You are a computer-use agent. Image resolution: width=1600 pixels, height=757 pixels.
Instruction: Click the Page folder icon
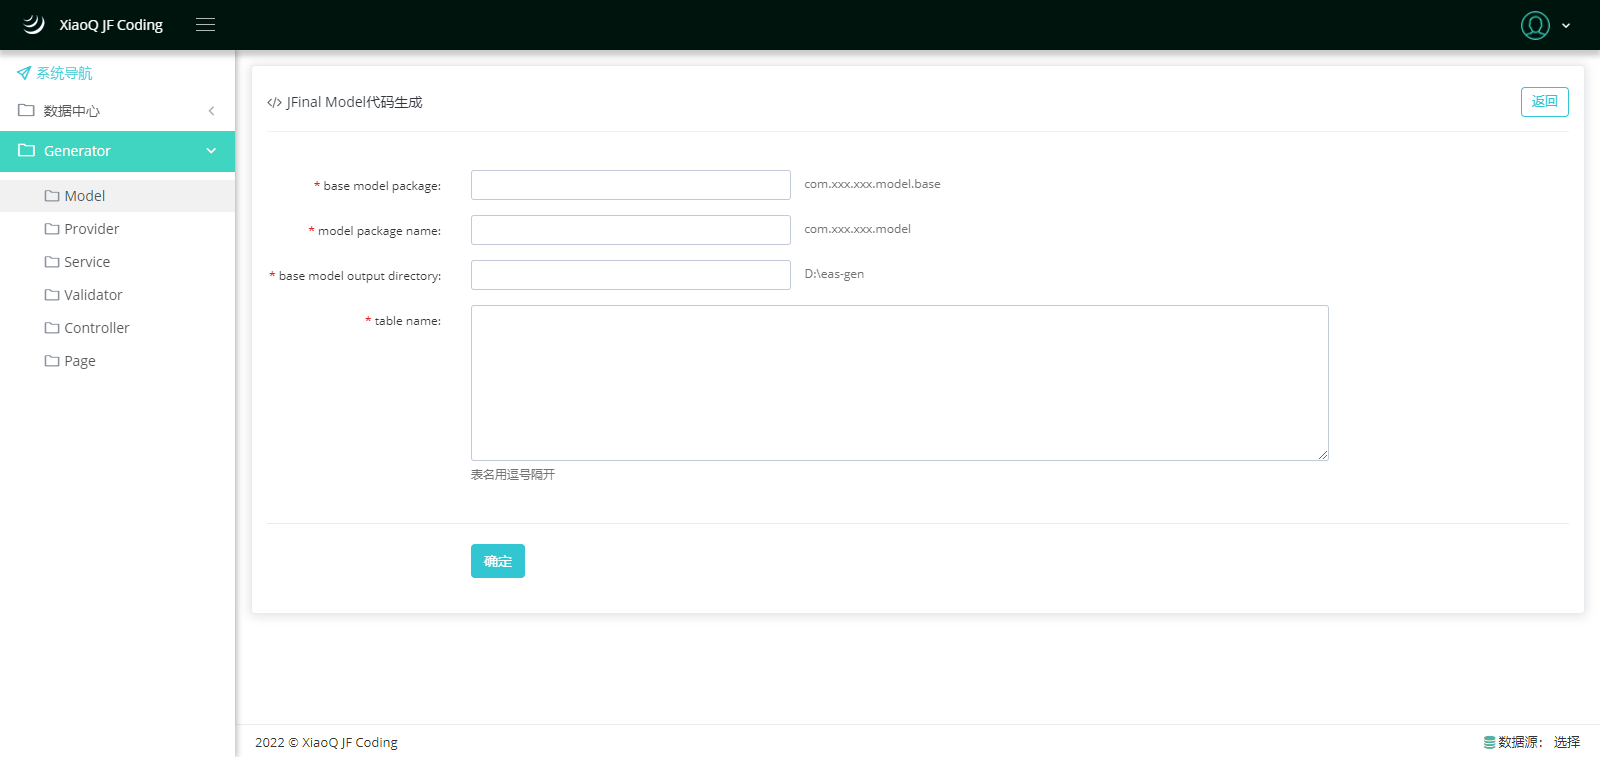[x=52, y=361]
